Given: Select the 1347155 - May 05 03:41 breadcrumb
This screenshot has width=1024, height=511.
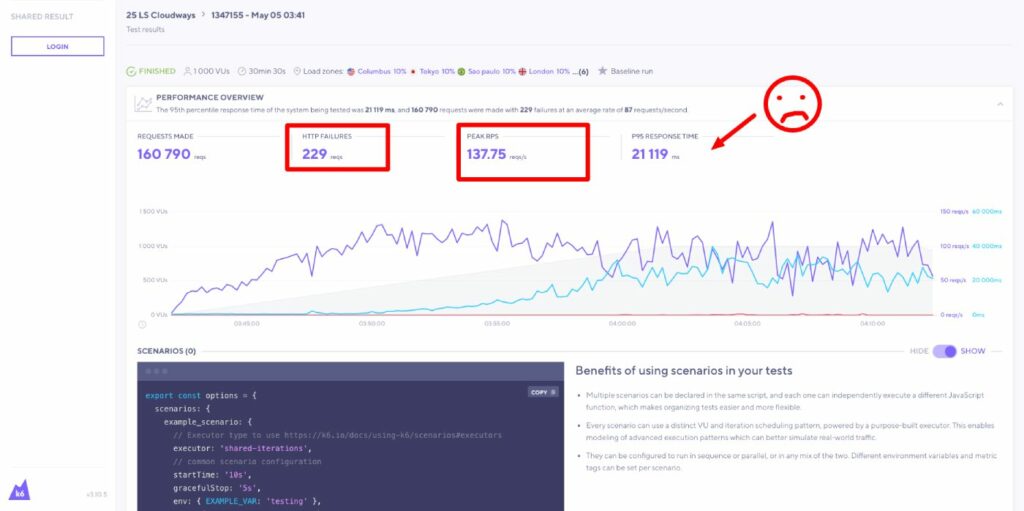Looking at the screenshot, I should (x=258, y=15).
